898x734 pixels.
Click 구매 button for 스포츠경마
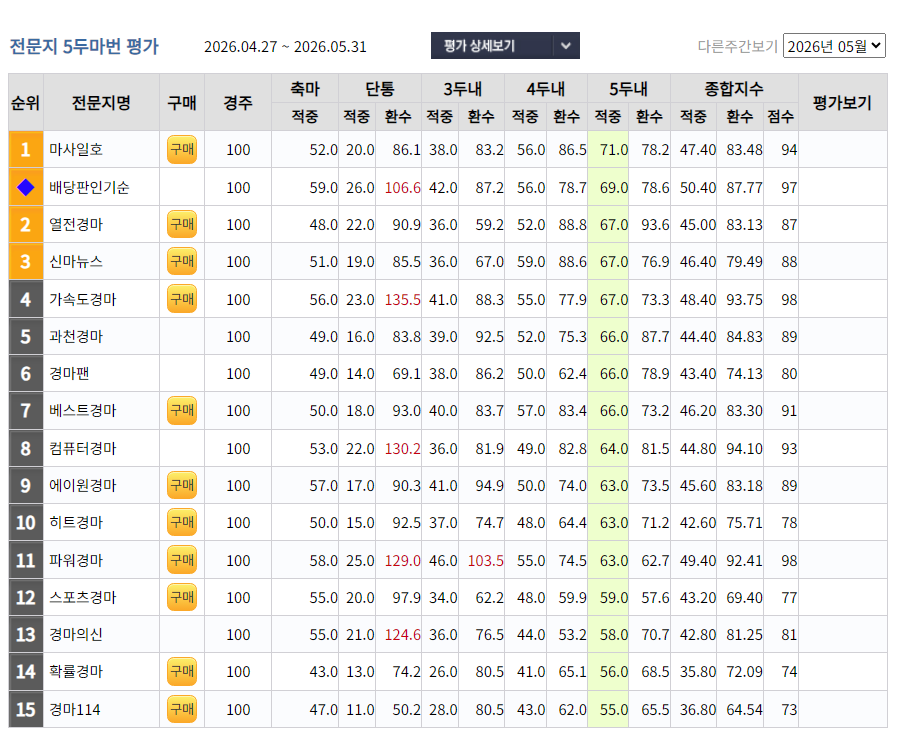(x=182, y=597)
